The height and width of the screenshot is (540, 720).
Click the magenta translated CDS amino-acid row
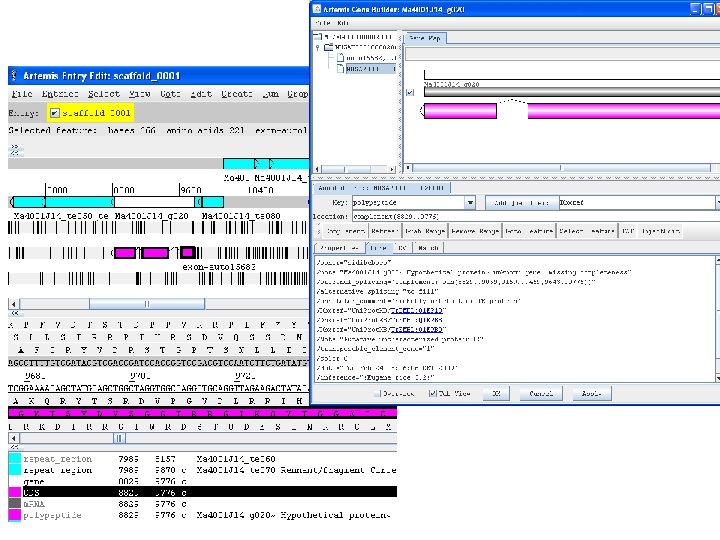pyautogui.click(x=202, y=413)
